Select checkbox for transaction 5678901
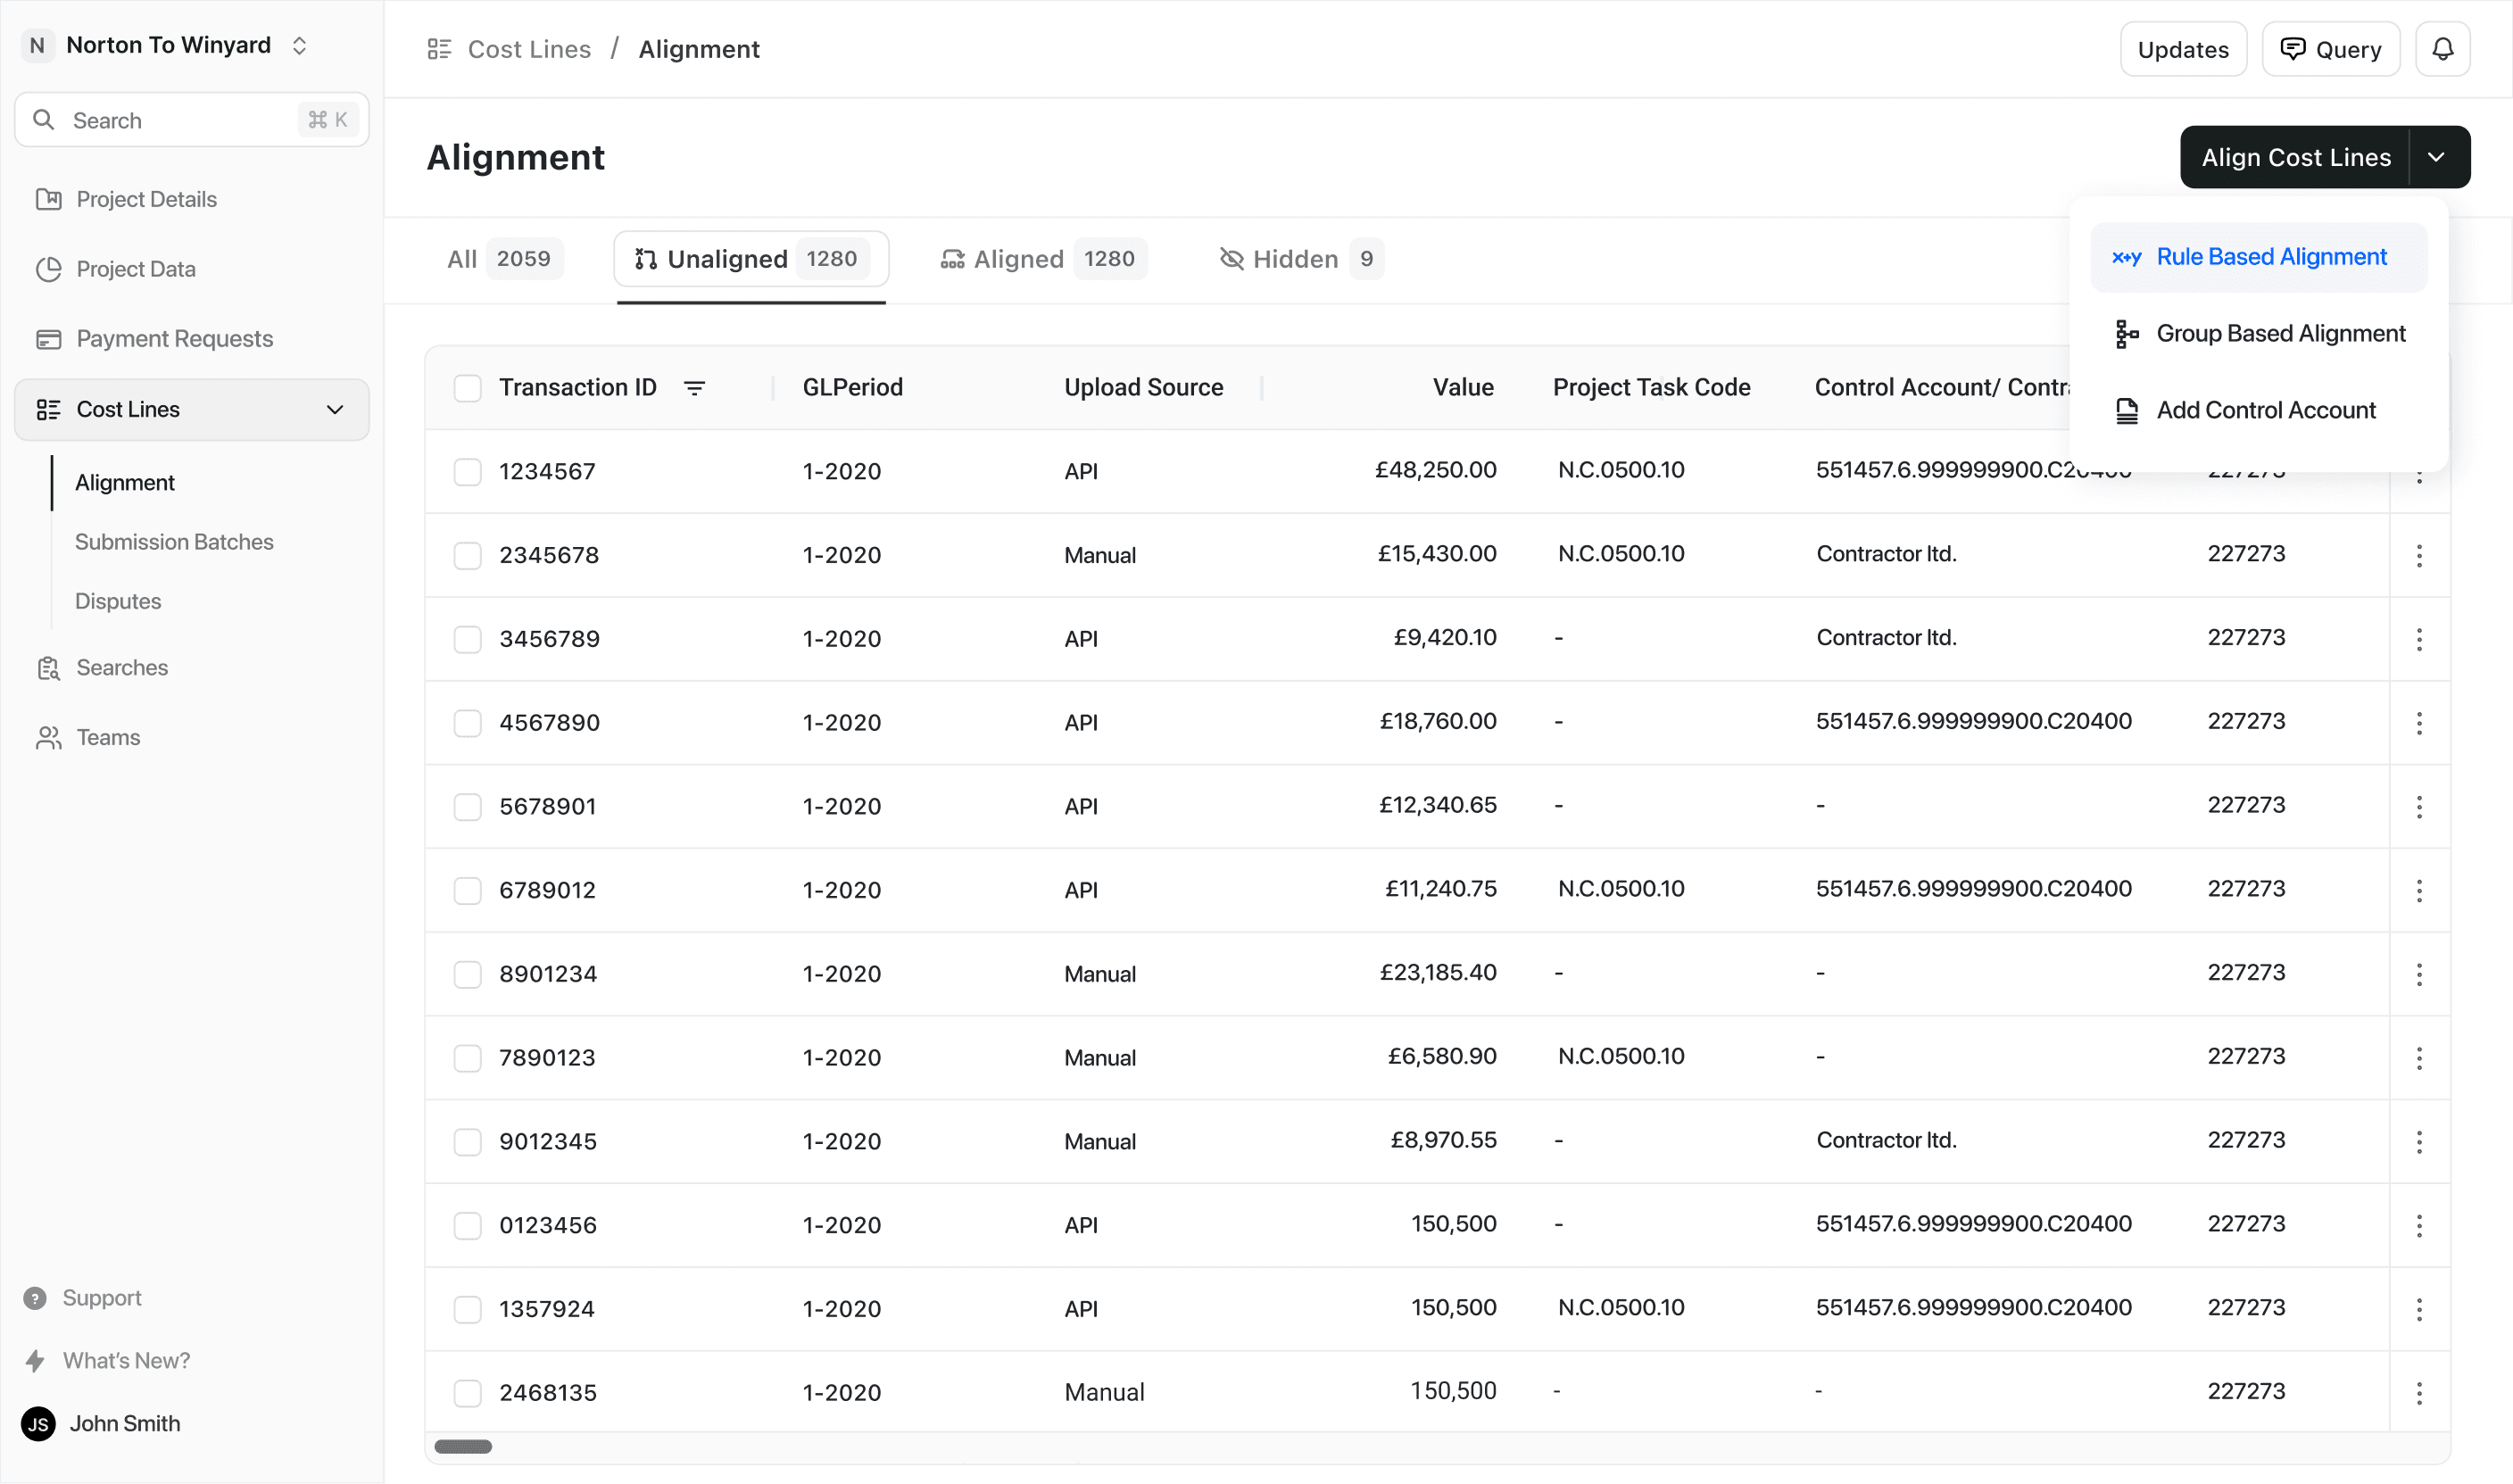 point(467,806)
